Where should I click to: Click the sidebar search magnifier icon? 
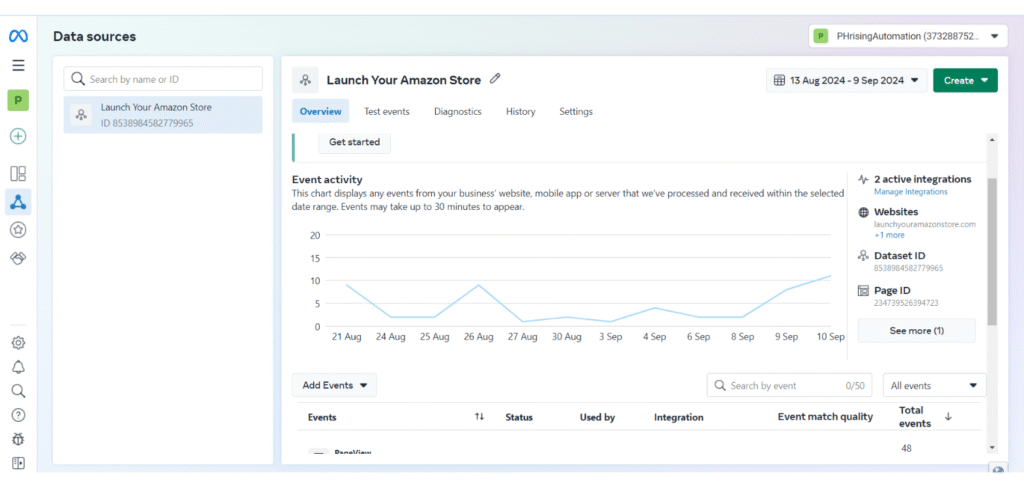coord(18,391)
